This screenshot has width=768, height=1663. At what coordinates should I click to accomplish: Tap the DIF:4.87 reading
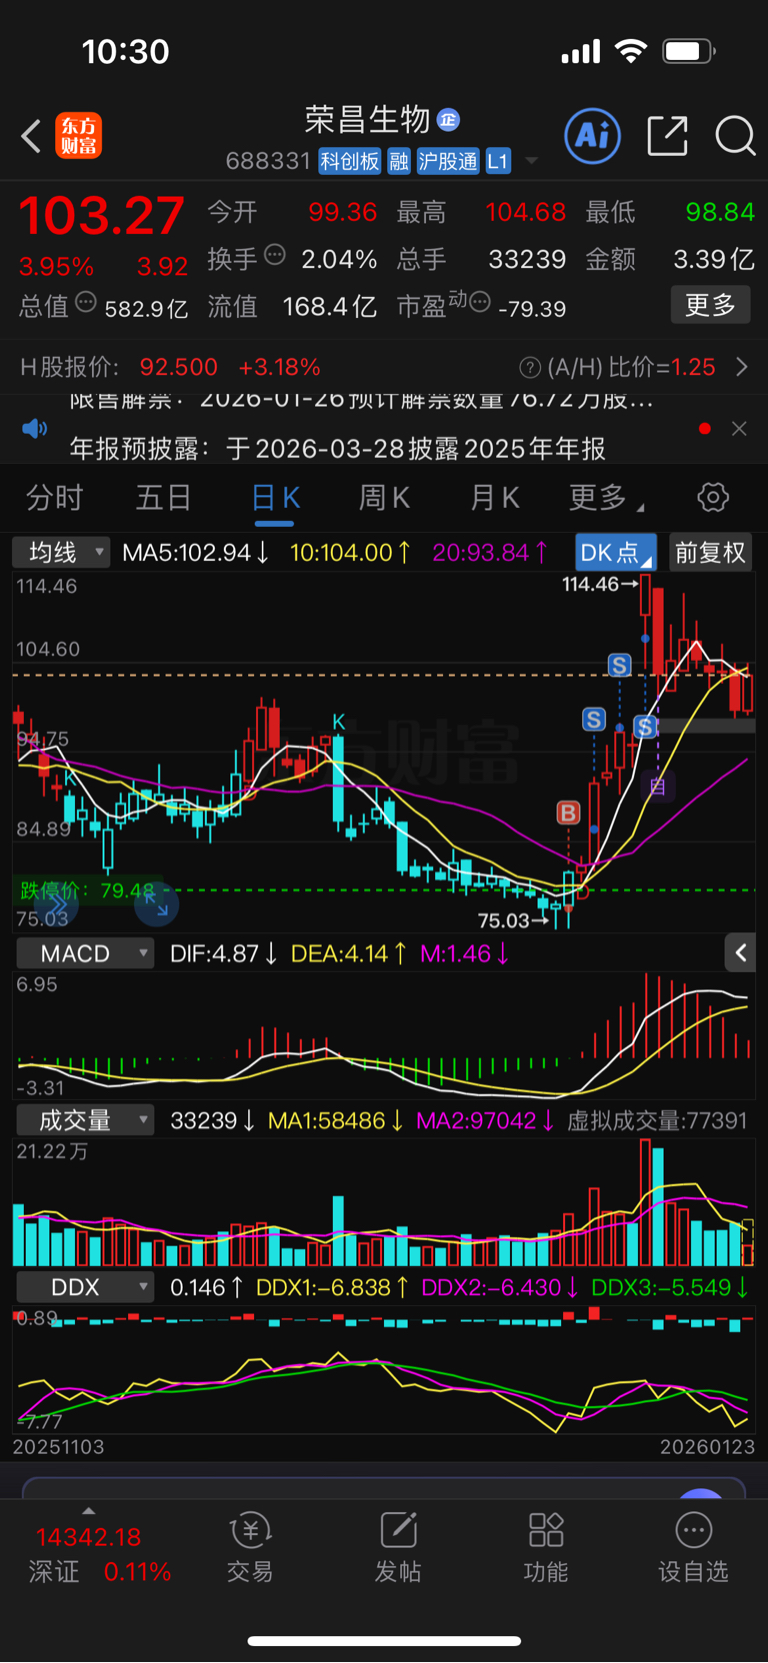click(x=223, y=953)
